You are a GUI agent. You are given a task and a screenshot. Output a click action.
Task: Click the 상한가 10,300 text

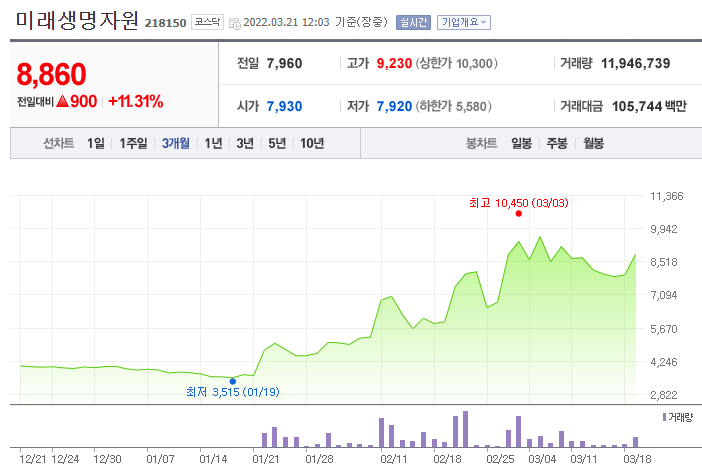pos(456,64)
